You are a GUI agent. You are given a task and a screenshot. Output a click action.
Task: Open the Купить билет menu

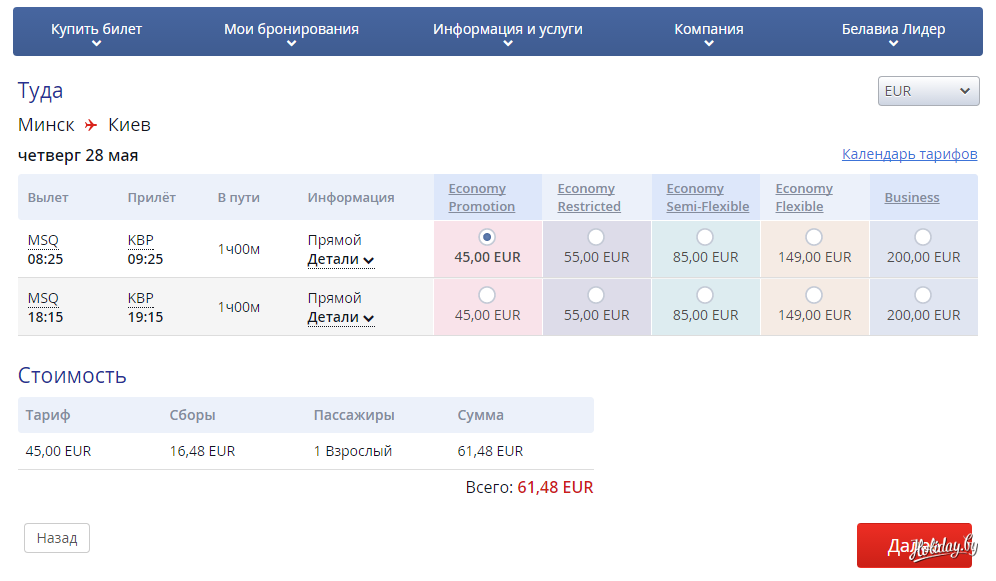click(x=97, y=31)
